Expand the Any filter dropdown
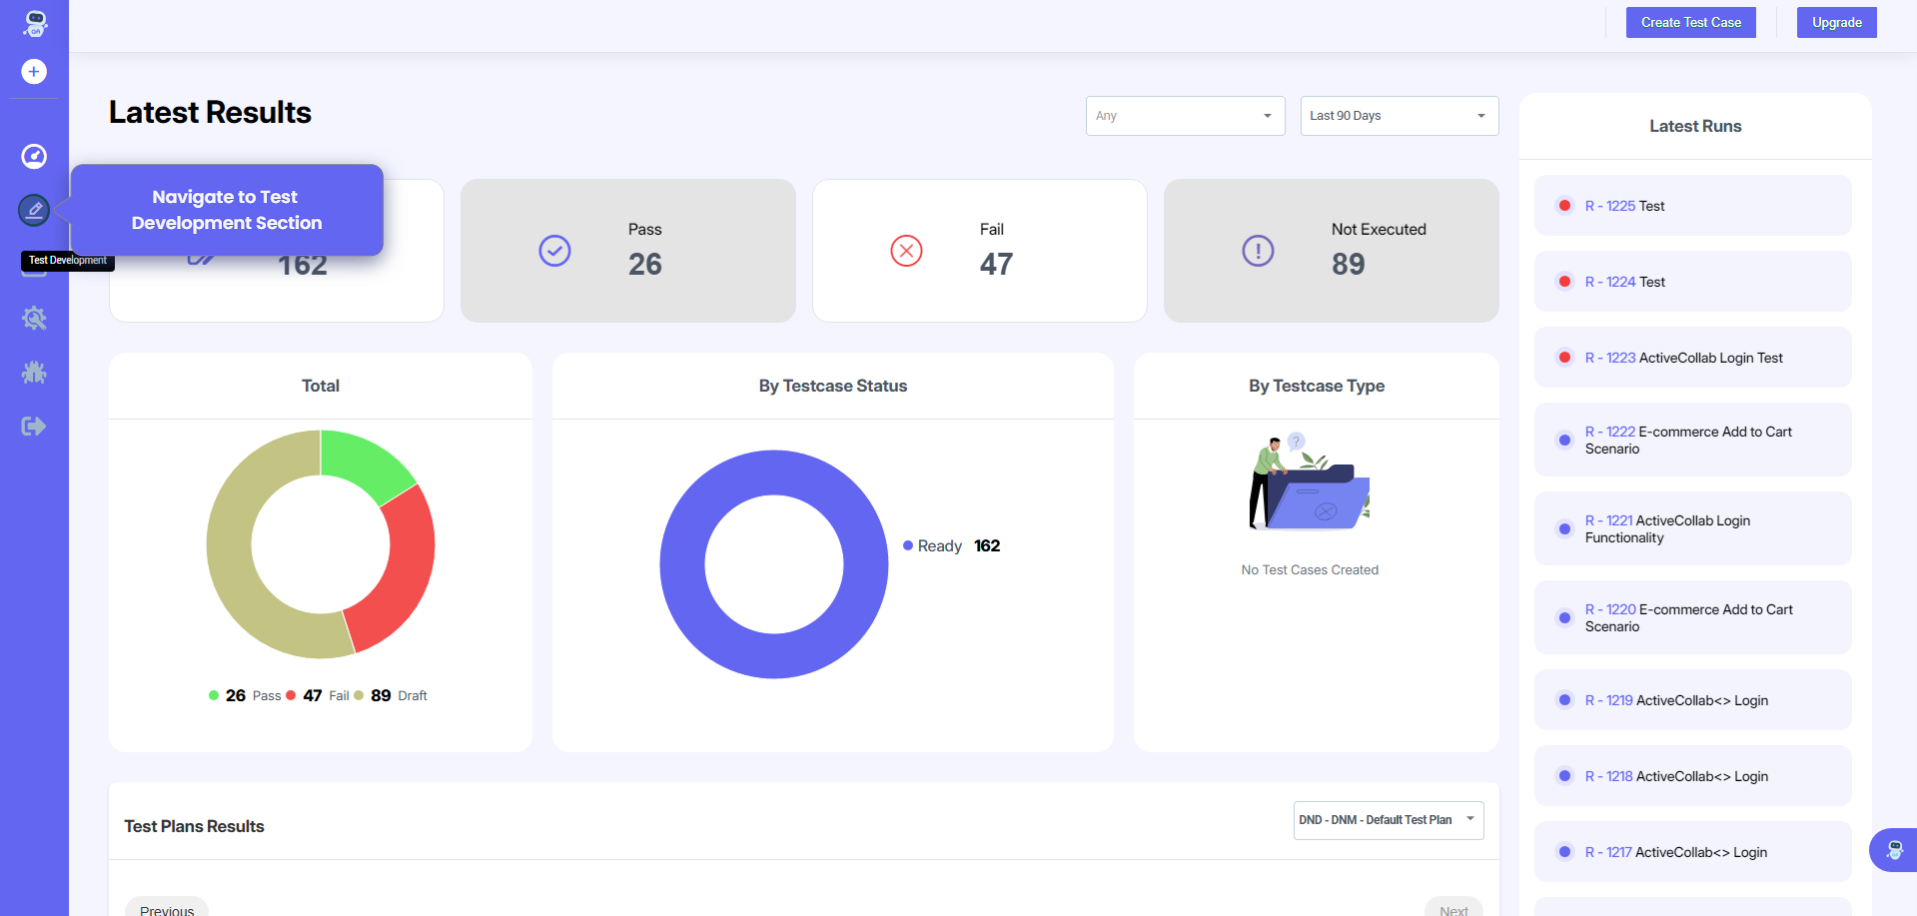This screenshot has height=916, width=1917. (x=1185, y=116)
